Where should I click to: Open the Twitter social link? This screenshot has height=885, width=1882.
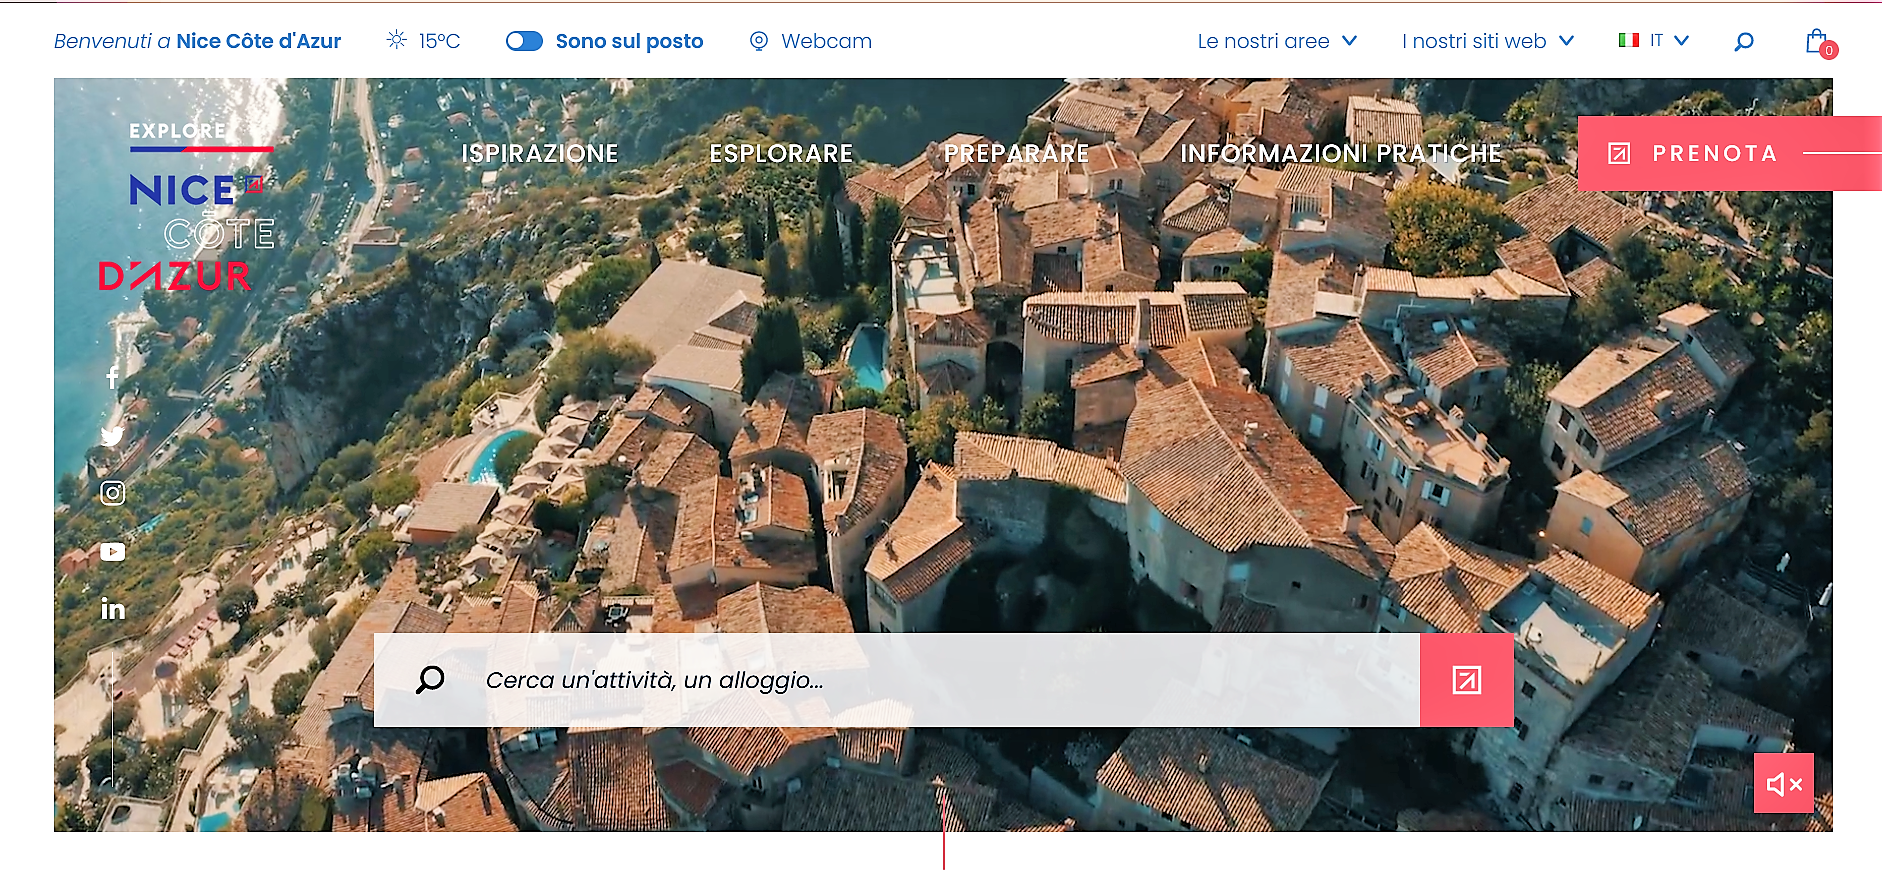pos(112,435)
